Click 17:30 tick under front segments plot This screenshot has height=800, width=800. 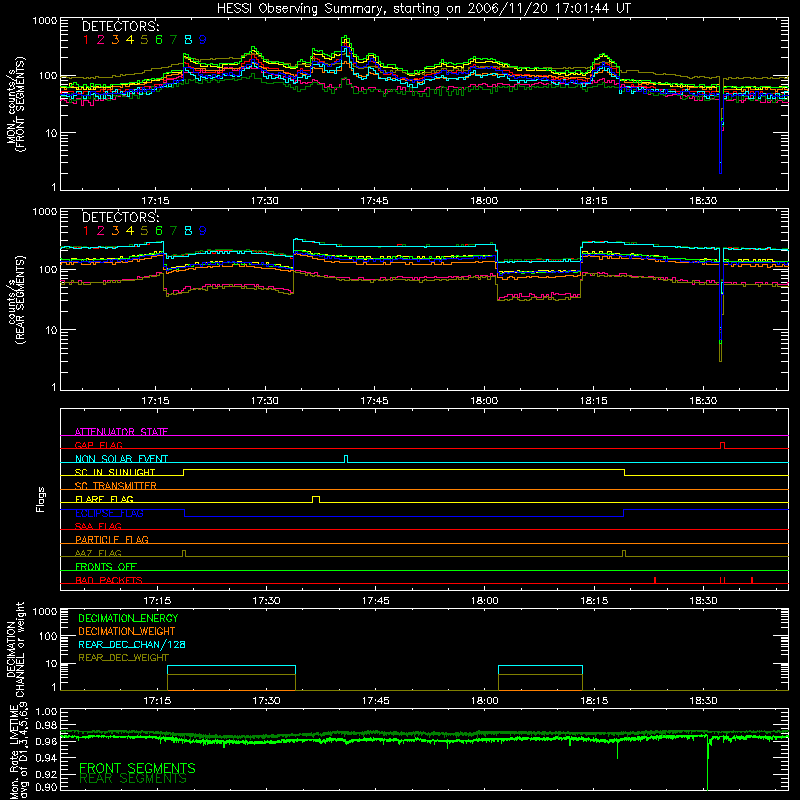tap(265, 201)
